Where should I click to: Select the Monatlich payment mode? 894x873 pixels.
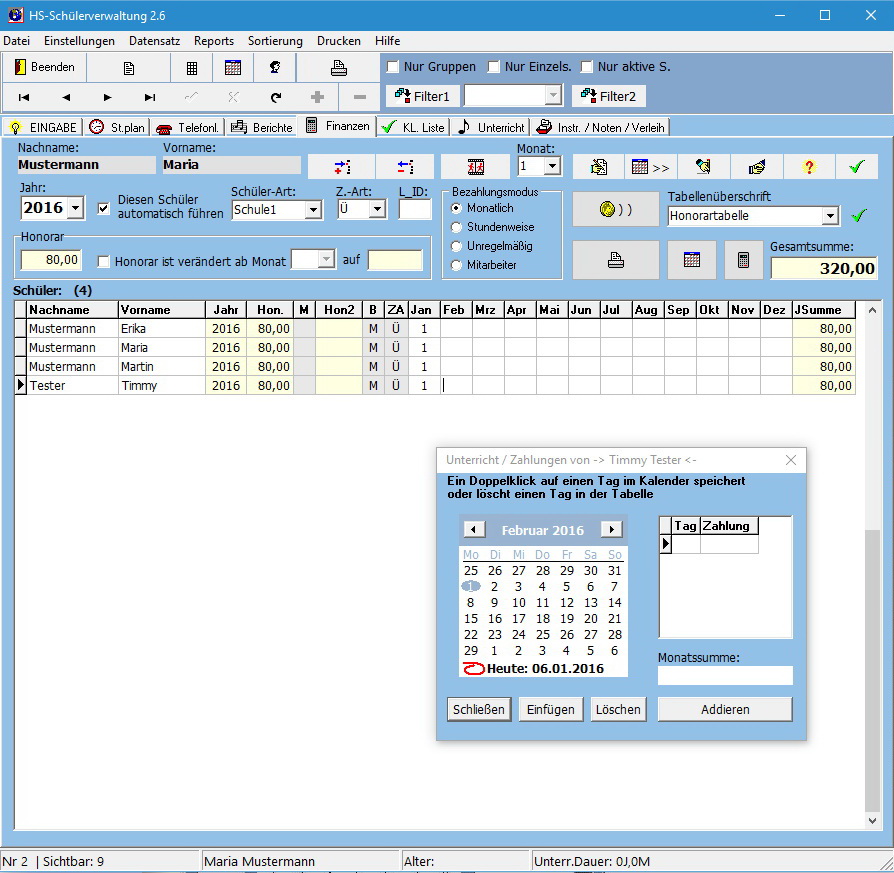[x=456, y=208]
